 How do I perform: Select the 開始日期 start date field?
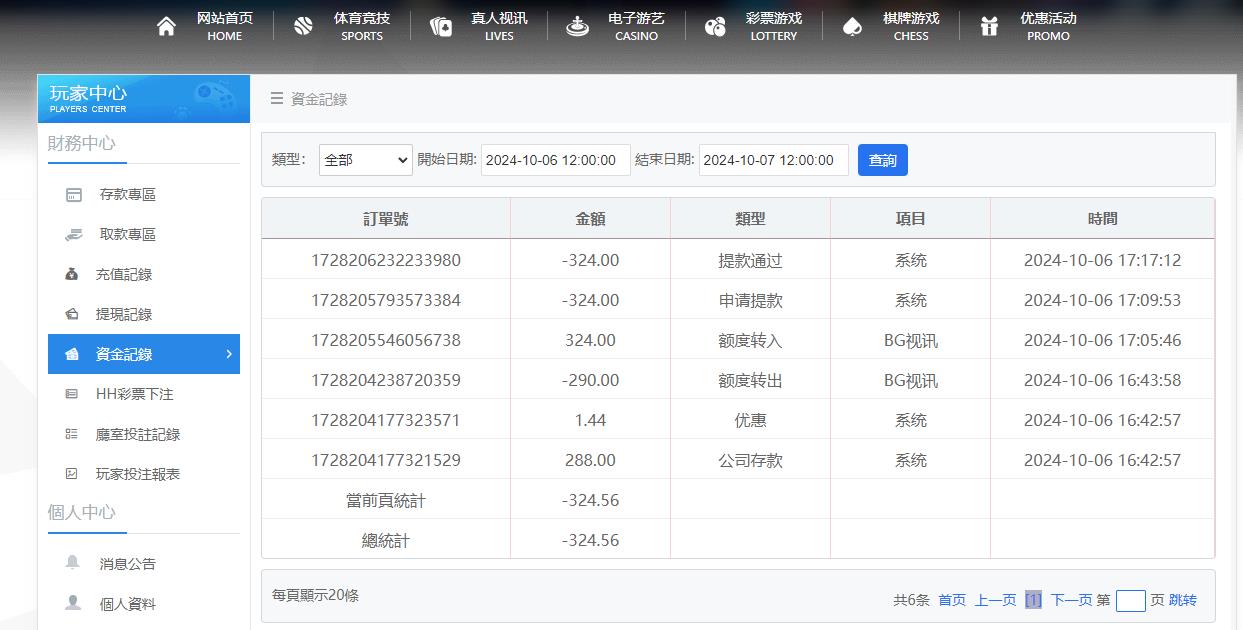click(555, 159)
